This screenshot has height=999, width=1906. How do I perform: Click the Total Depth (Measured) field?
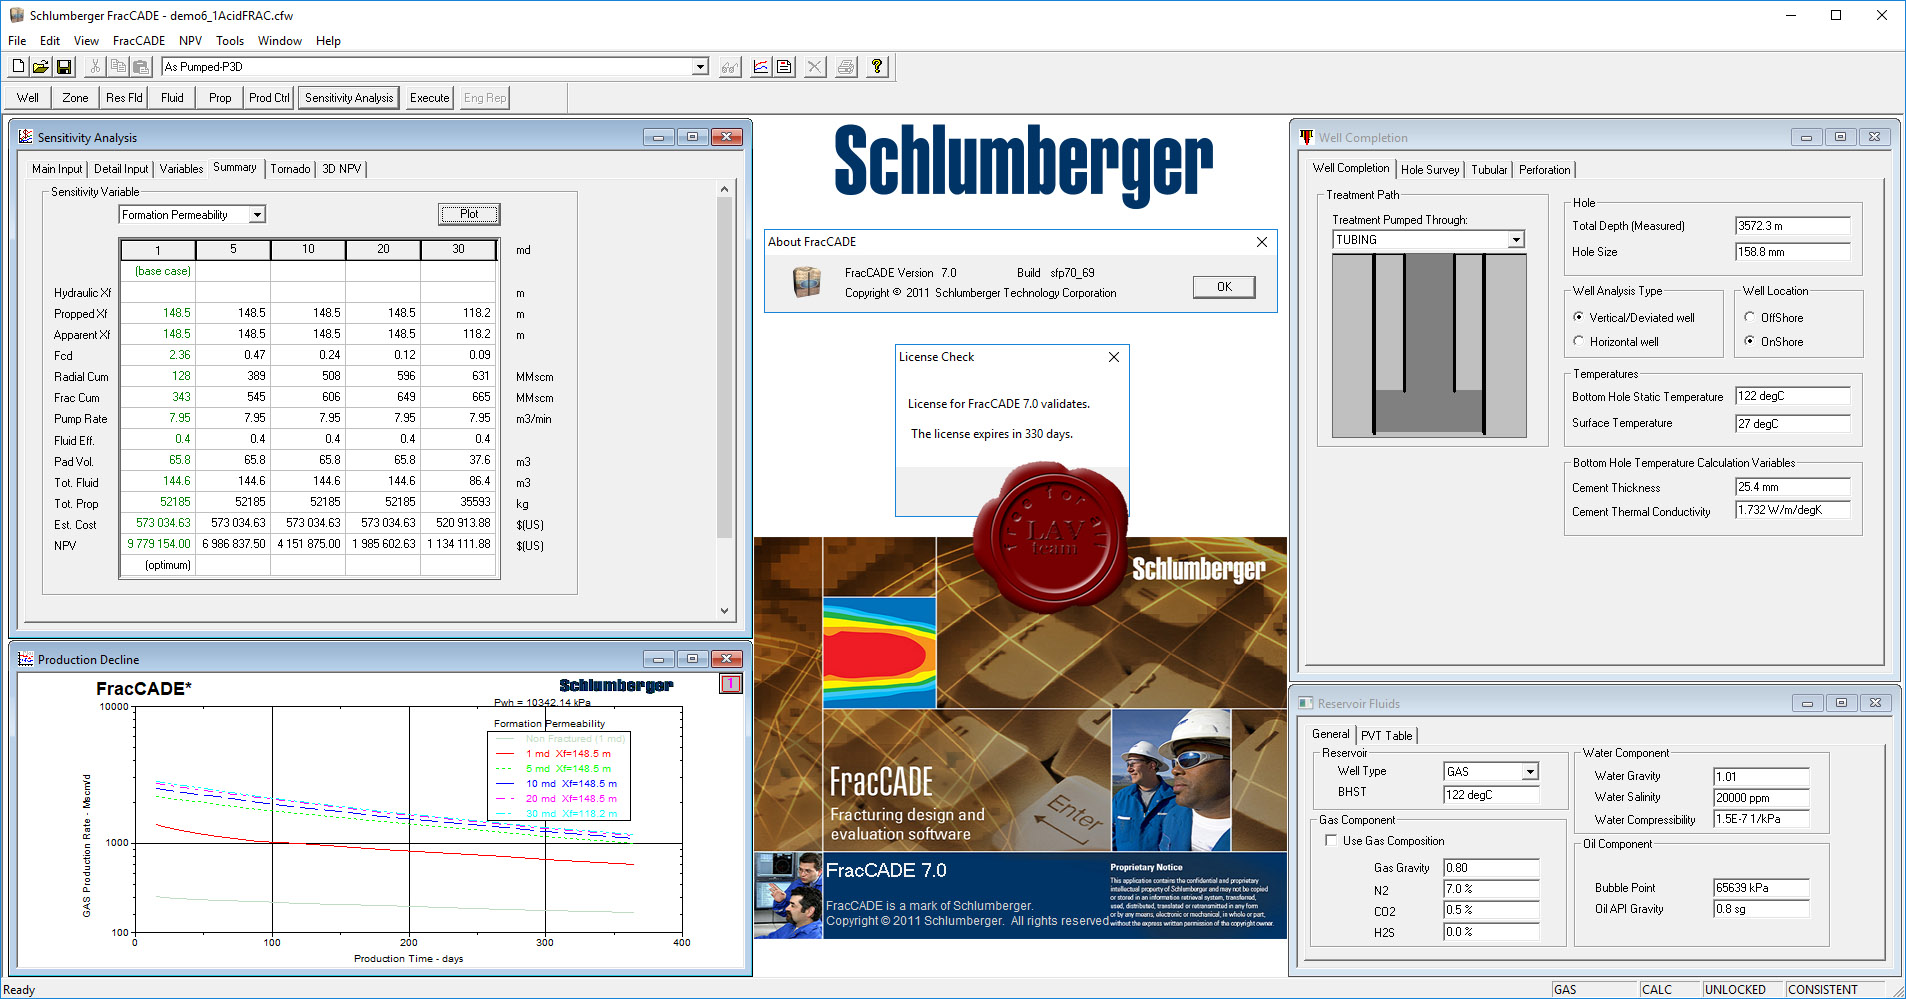tap(1792, 226)
